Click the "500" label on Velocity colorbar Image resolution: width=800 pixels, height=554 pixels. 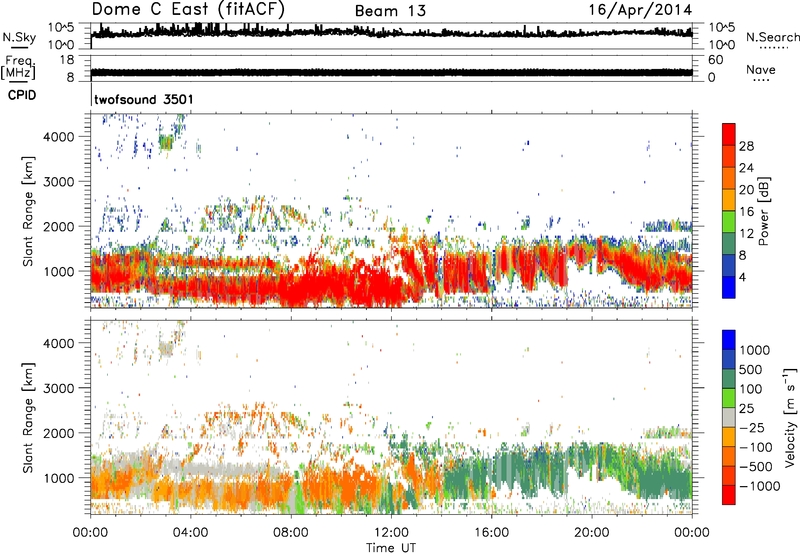click(750, 370)
